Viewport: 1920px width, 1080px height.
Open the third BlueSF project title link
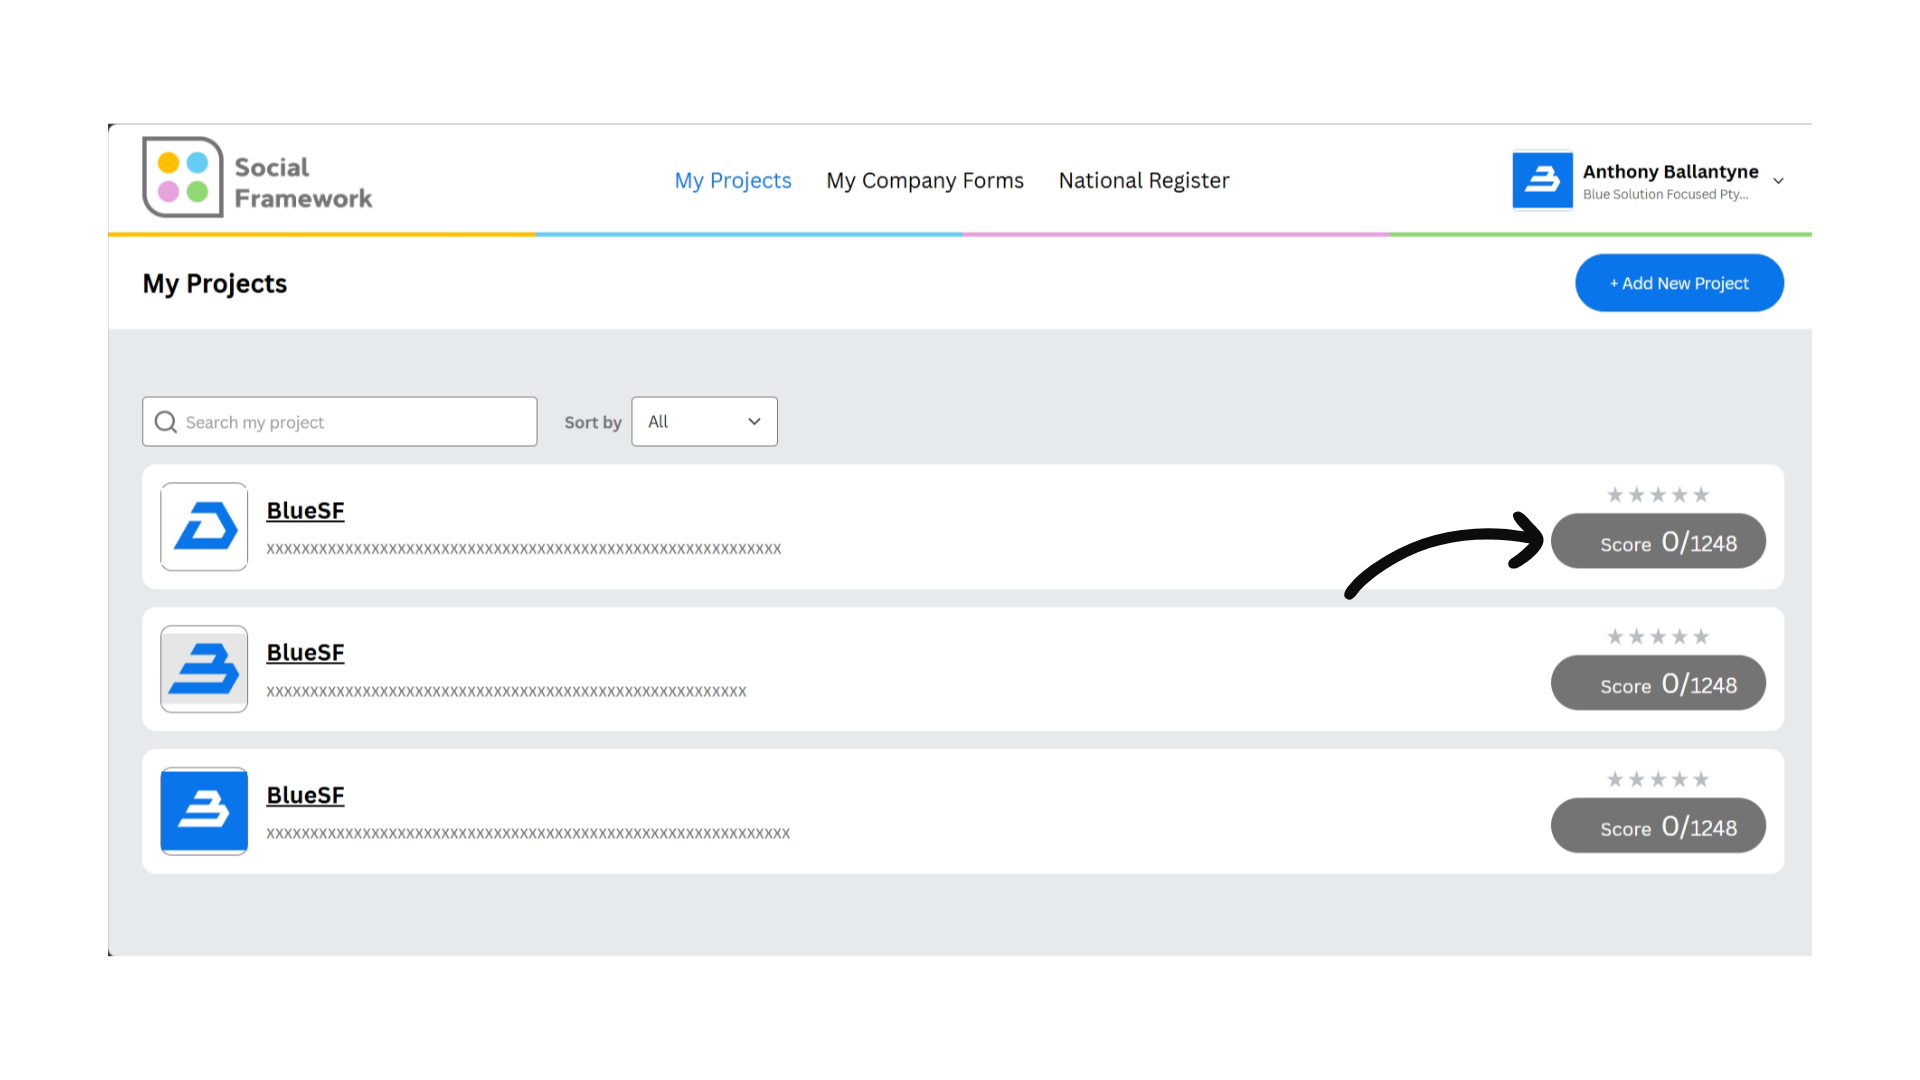coord(305,796)
